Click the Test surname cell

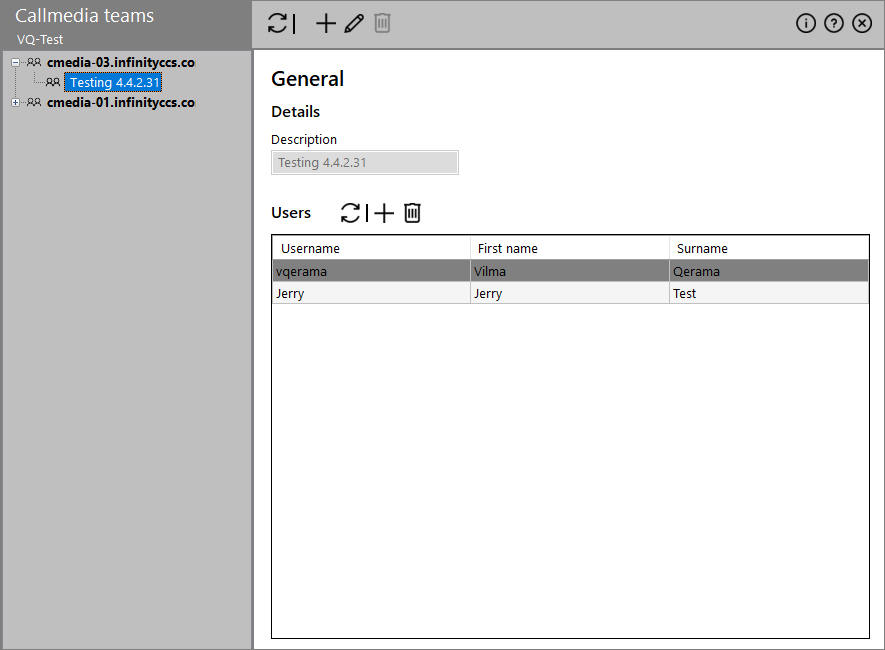pyautogui.click(x=769, y=293)
